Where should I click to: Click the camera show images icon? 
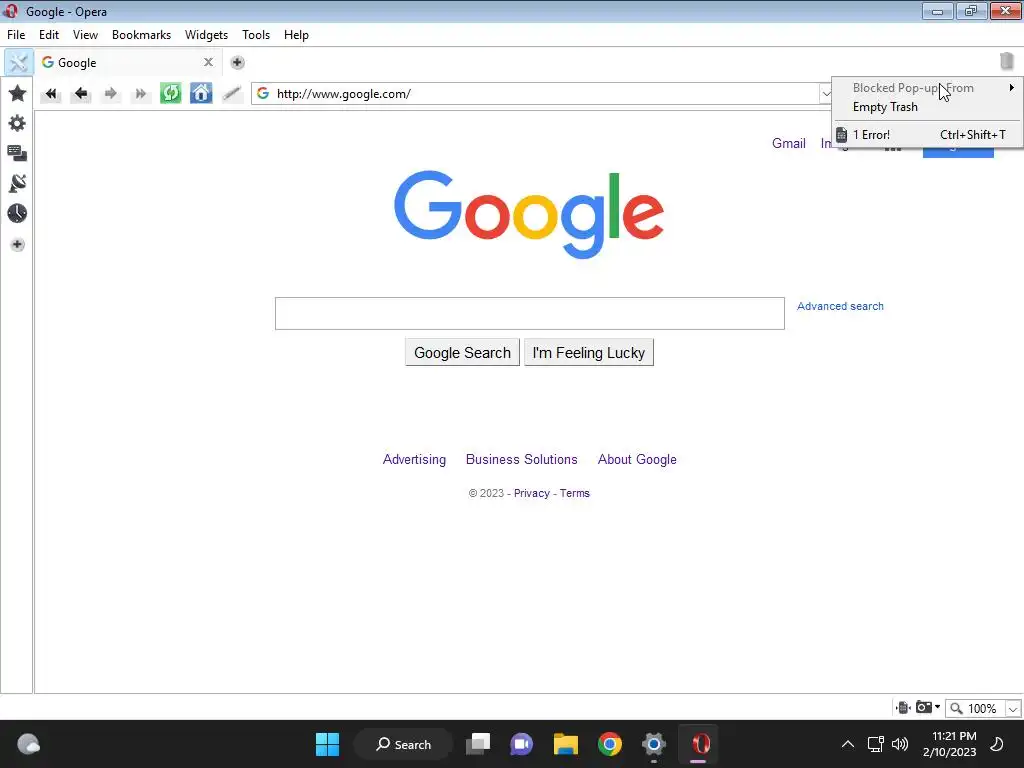click(x=923, y=707)
